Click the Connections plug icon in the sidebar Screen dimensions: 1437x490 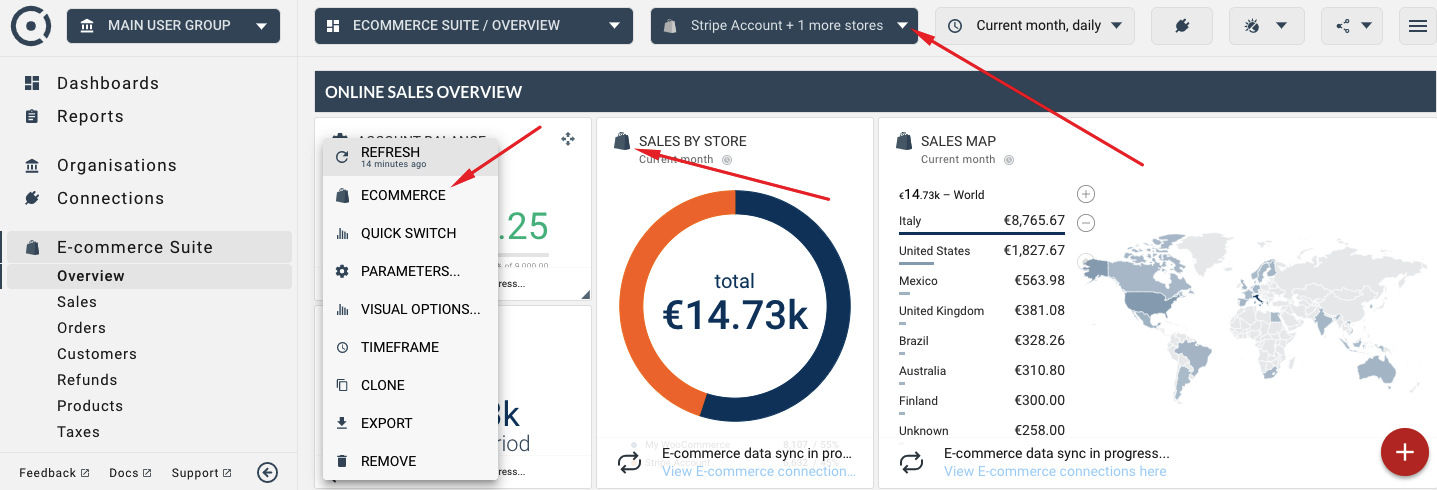pos(32,198)
